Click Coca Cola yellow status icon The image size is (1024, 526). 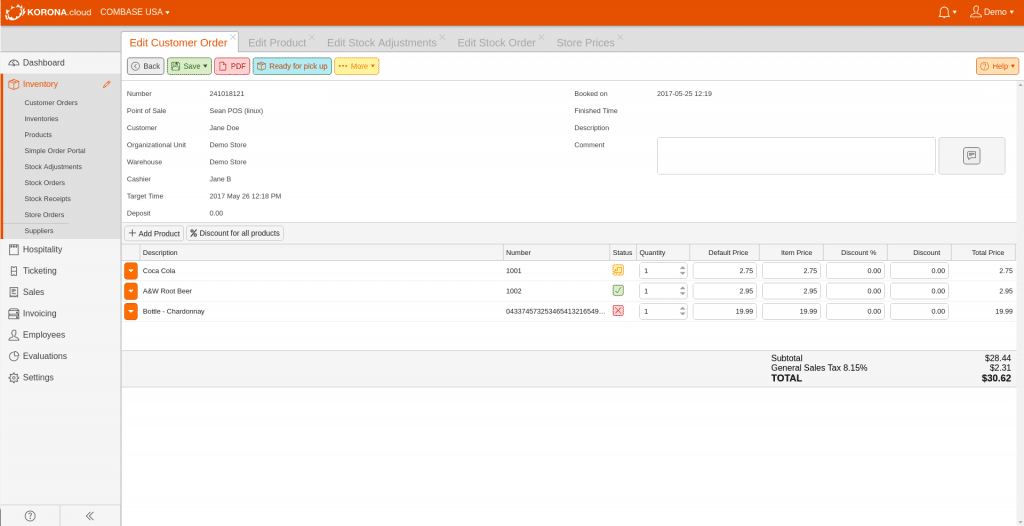tap(618, 270)
